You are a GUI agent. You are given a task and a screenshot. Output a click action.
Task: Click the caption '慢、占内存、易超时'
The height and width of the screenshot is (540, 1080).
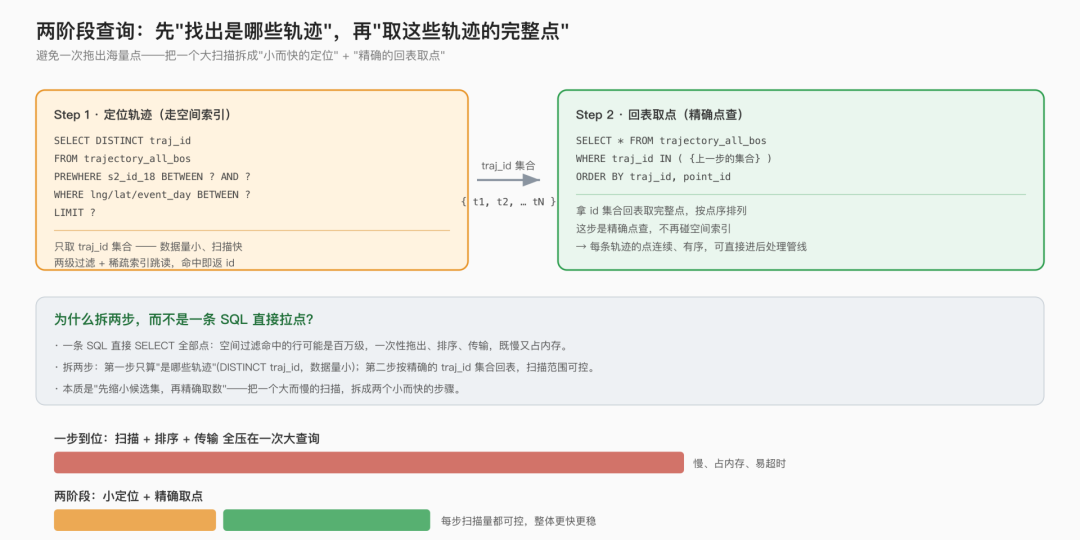pos(739,464)
